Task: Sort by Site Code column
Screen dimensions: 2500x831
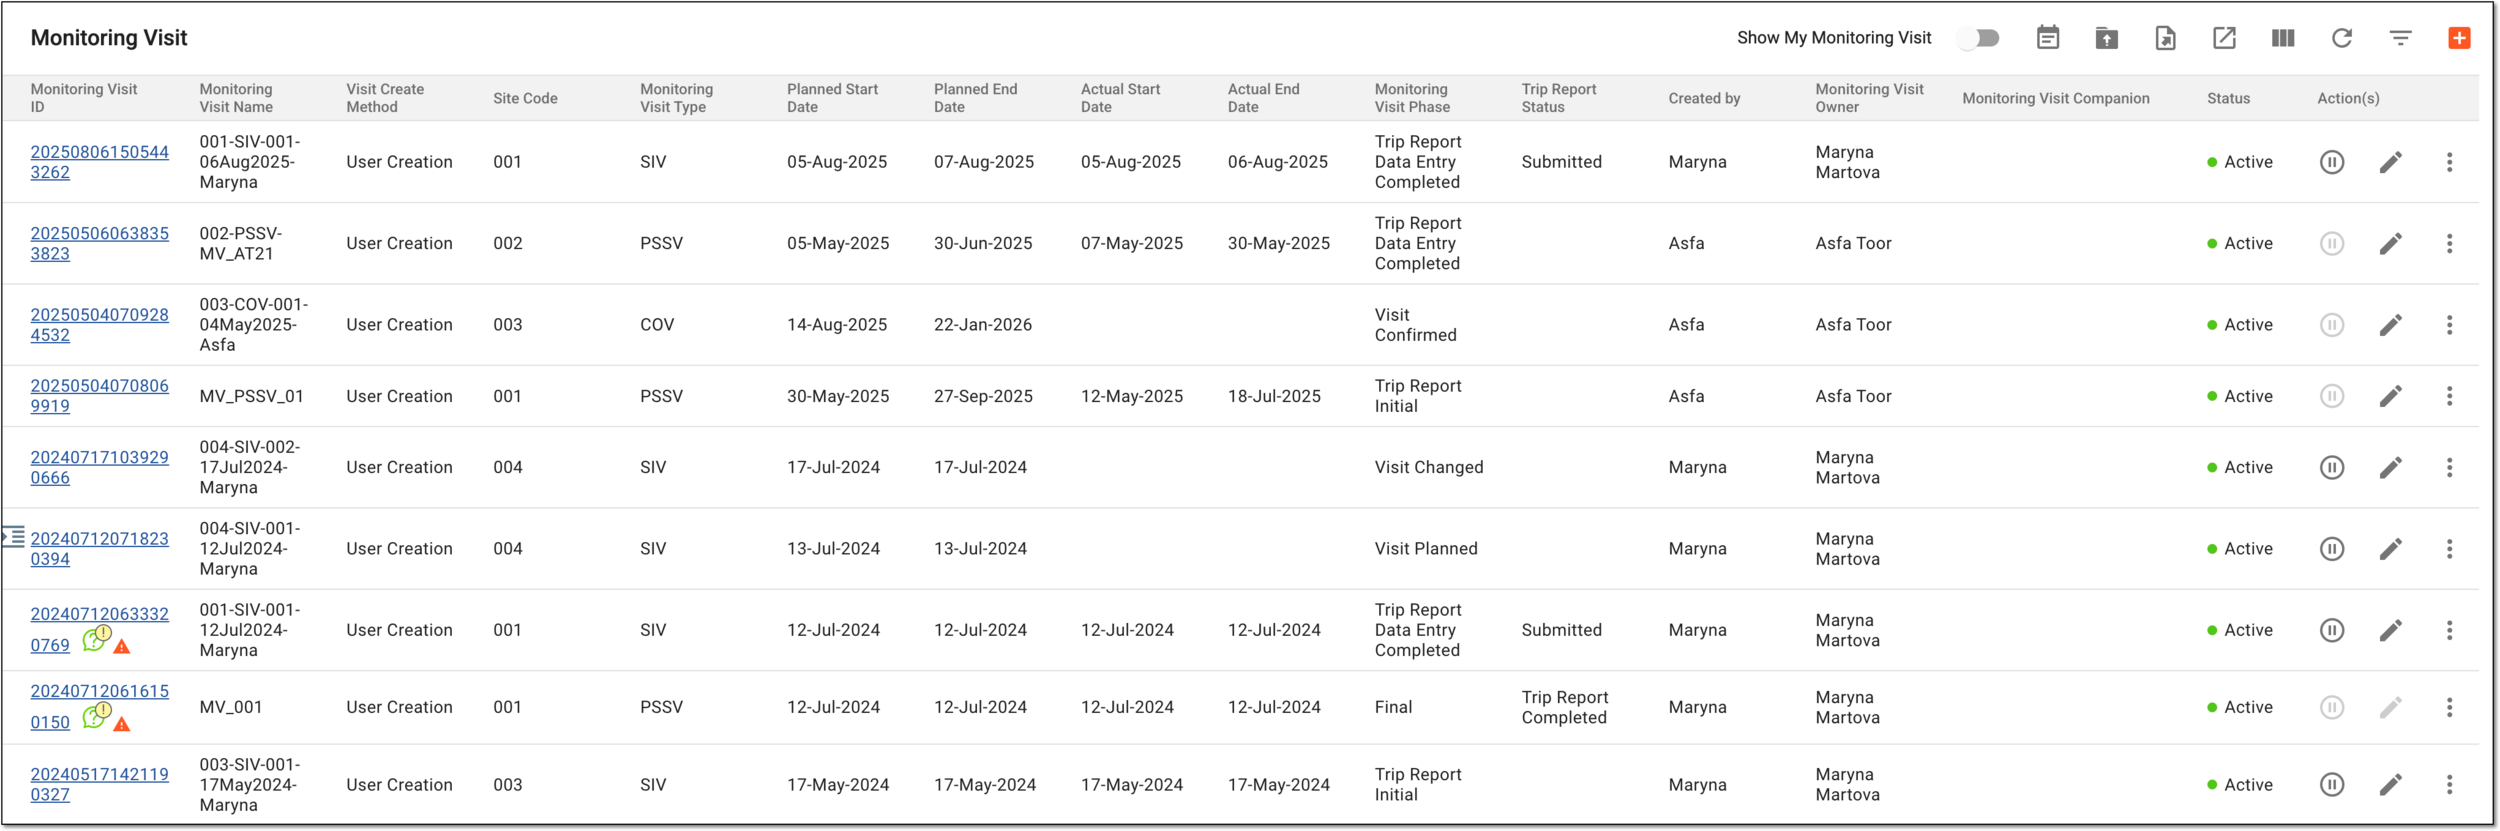Action: [525, 98]
